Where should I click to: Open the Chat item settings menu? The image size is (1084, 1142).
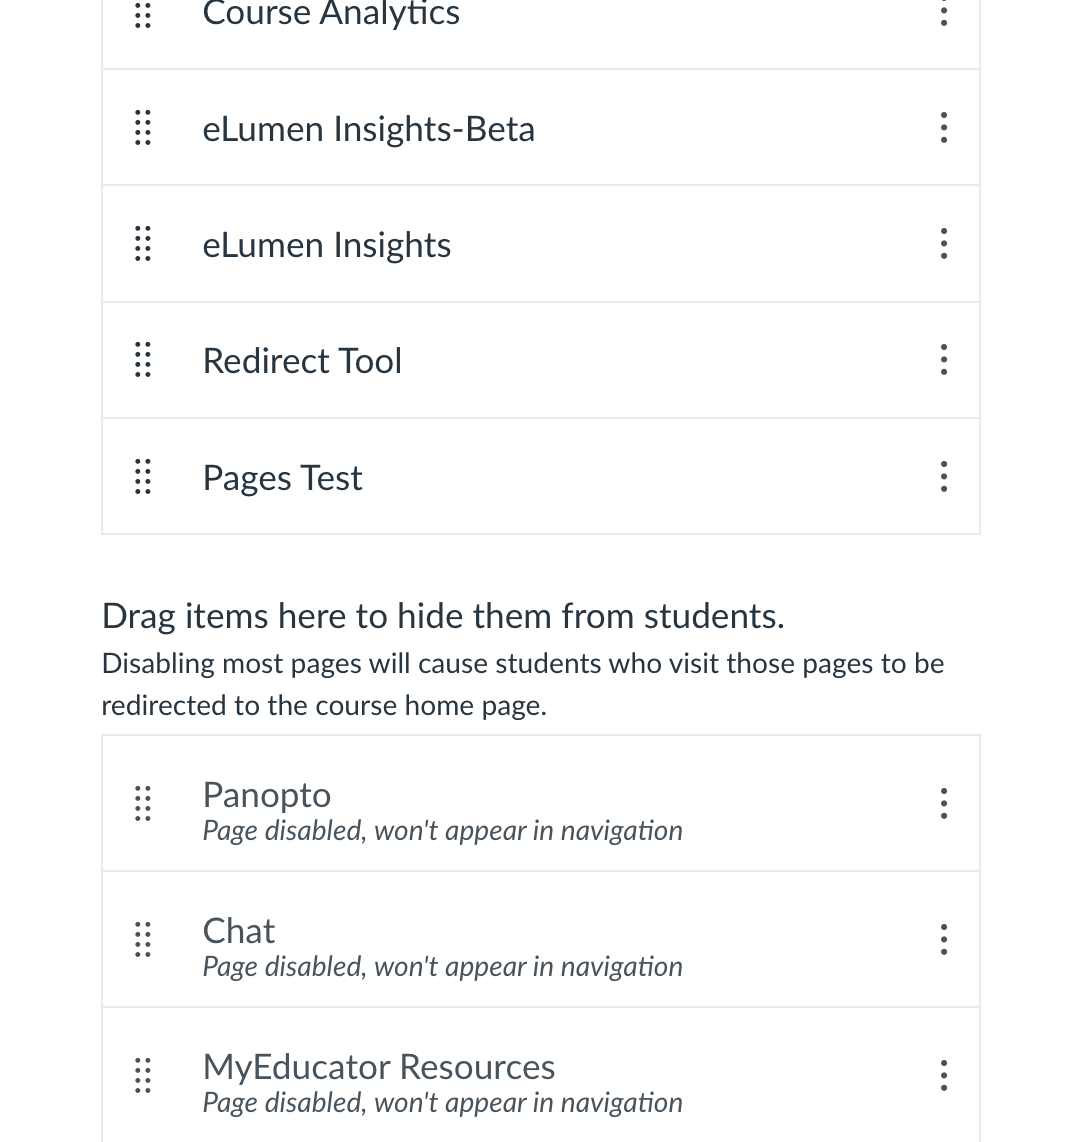pyautogui.click(x=943, y=939)
